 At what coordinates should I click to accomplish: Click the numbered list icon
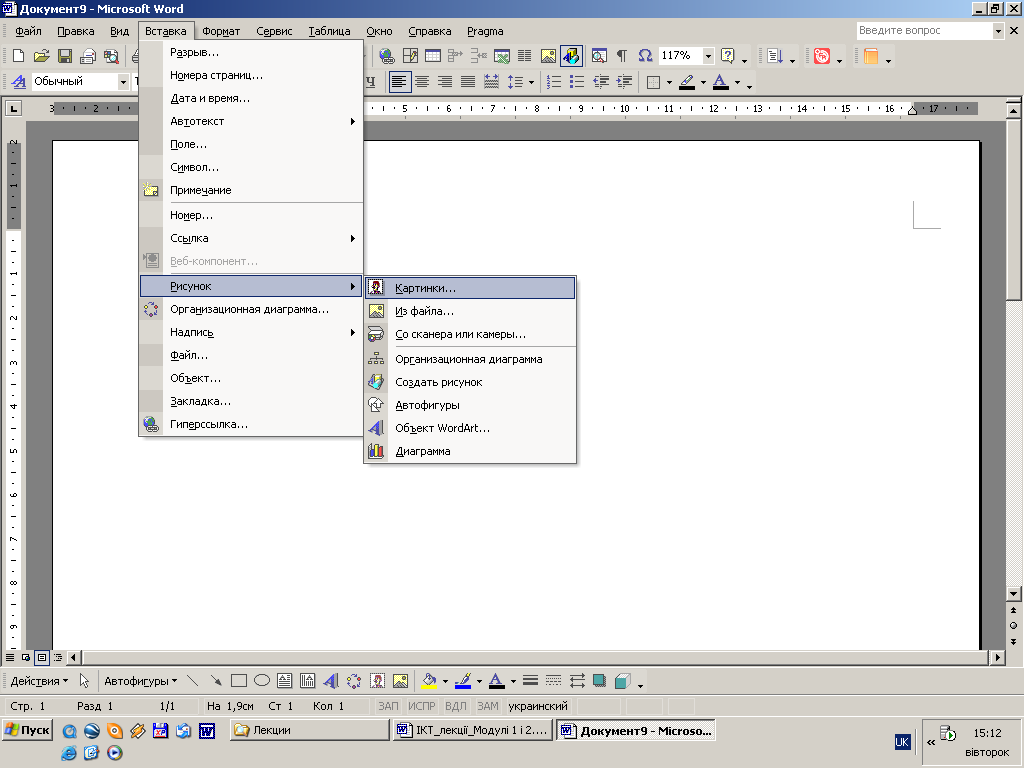pyautogui.click(x=554, y=82)
